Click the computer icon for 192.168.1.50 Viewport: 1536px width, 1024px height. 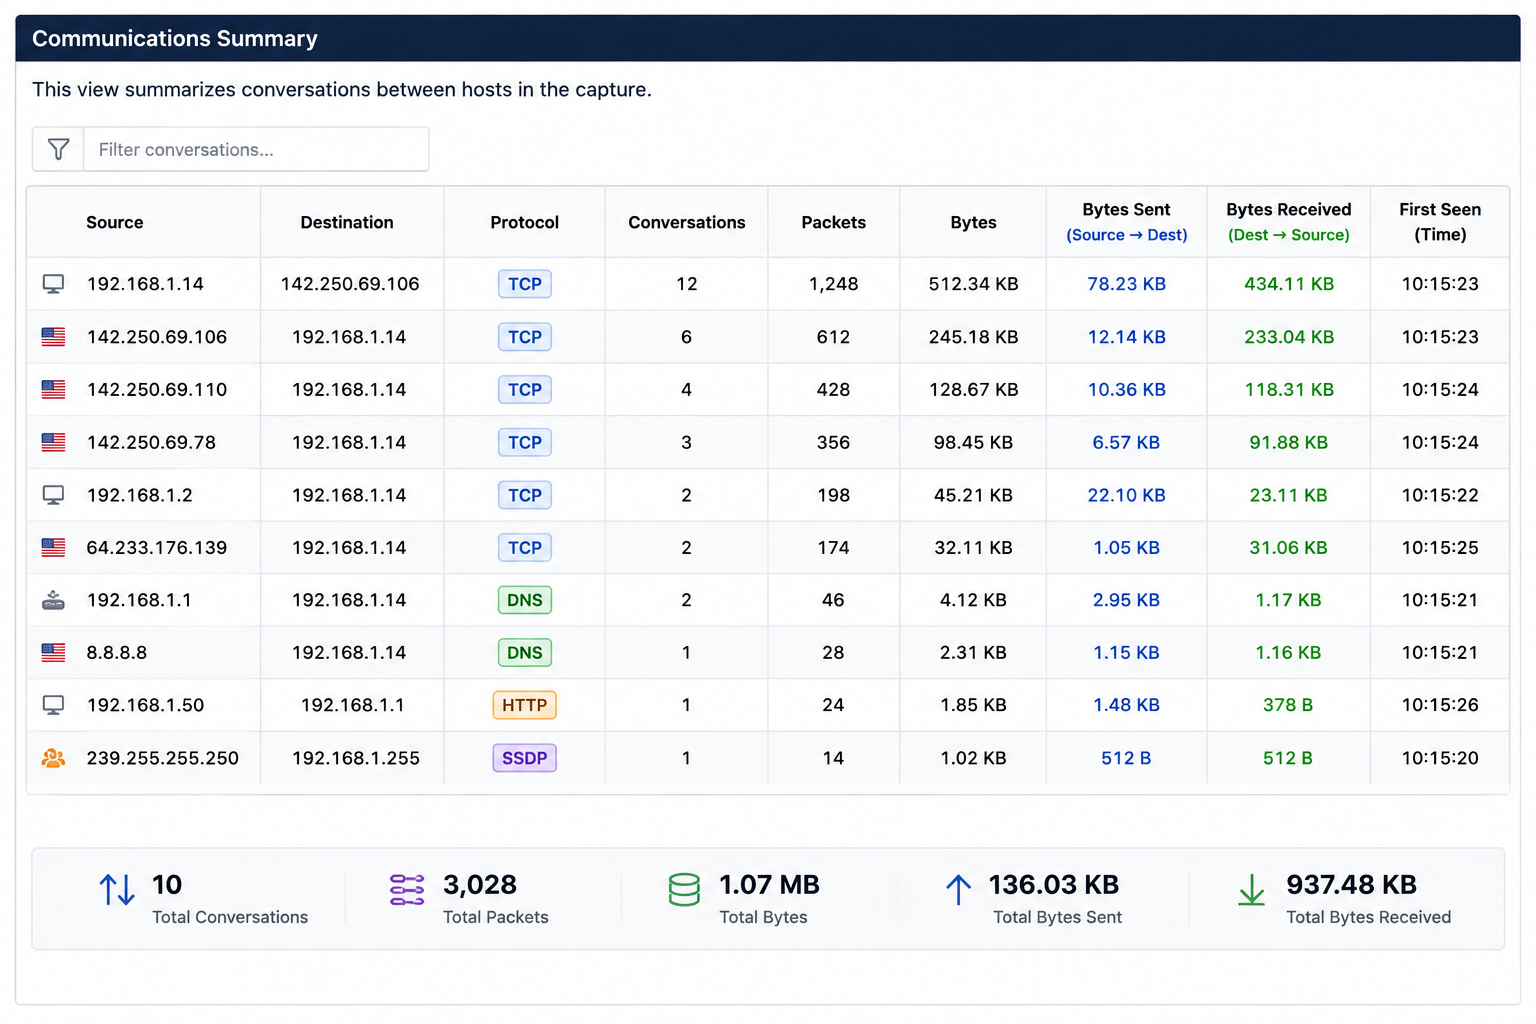tap(53, 705)
